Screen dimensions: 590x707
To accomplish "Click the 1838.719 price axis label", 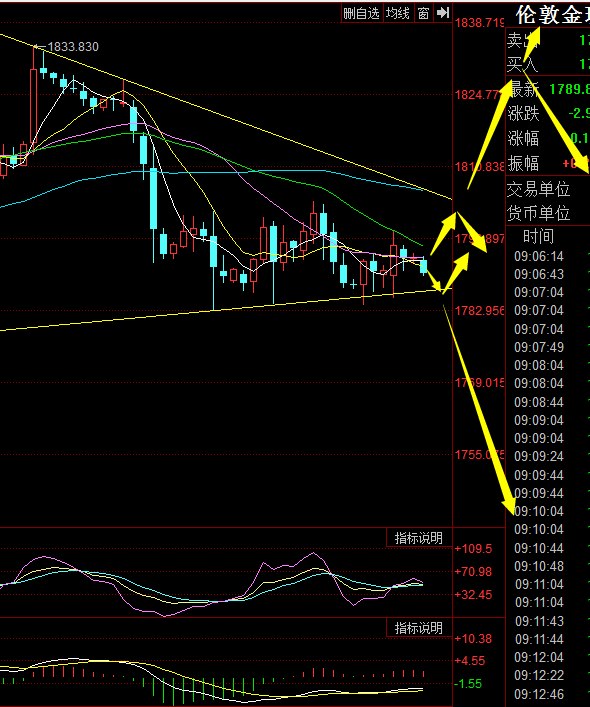I will click(479, 23).
